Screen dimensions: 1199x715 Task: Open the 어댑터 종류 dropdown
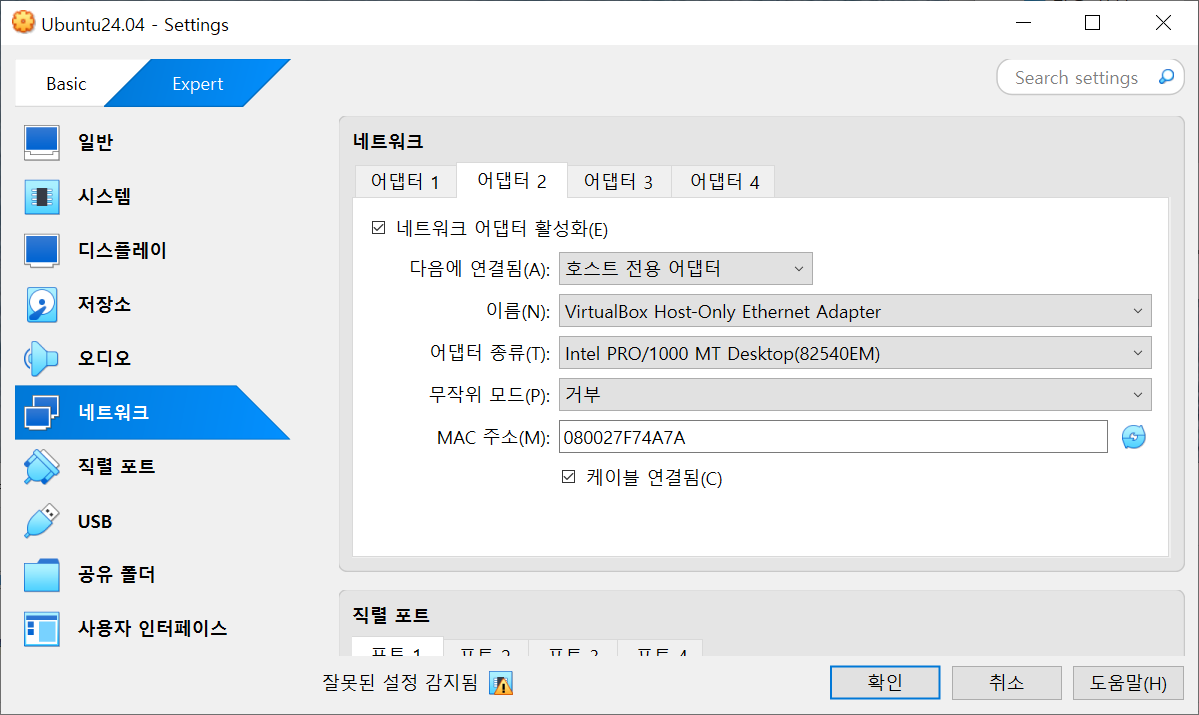click(x=855, y=353)
